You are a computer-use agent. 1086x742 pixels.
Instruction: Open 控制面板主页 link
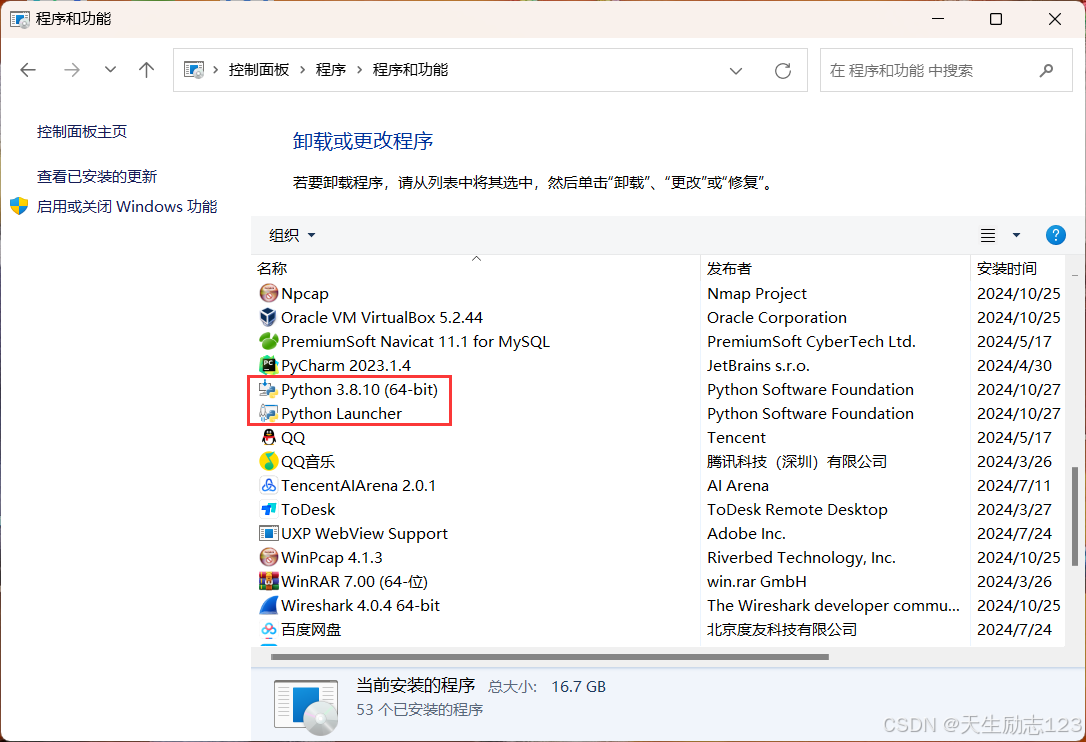tap(82, 132)
